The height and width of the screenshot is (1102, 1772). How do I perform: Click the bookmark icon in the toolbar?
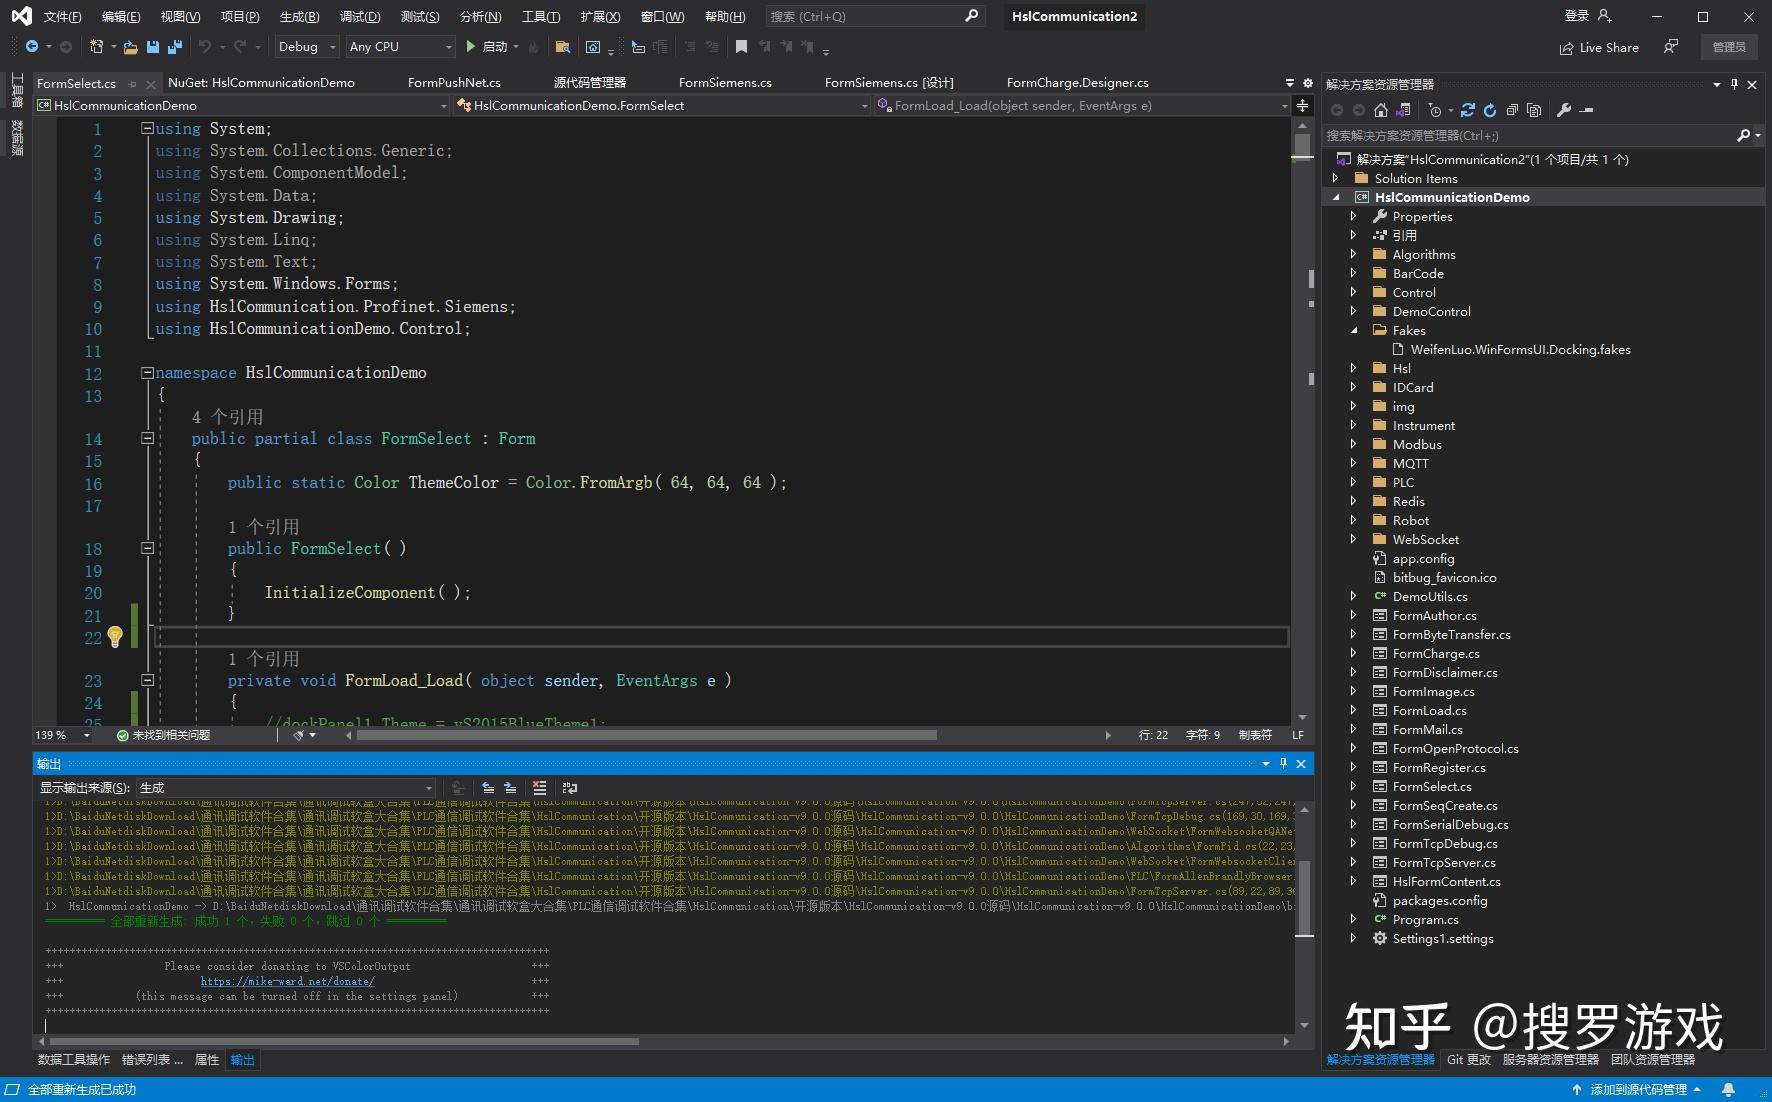[x=741, y=47]
